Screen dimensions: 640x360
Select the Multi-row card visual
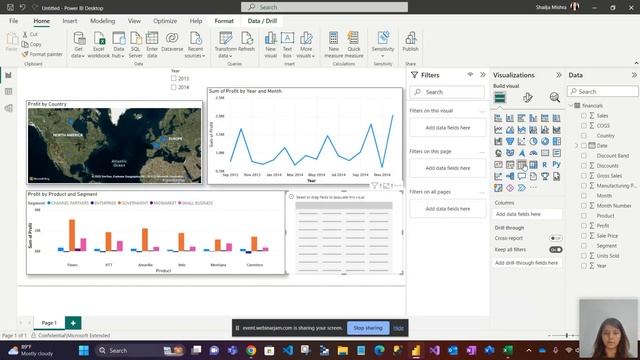[x=556, y=153]
